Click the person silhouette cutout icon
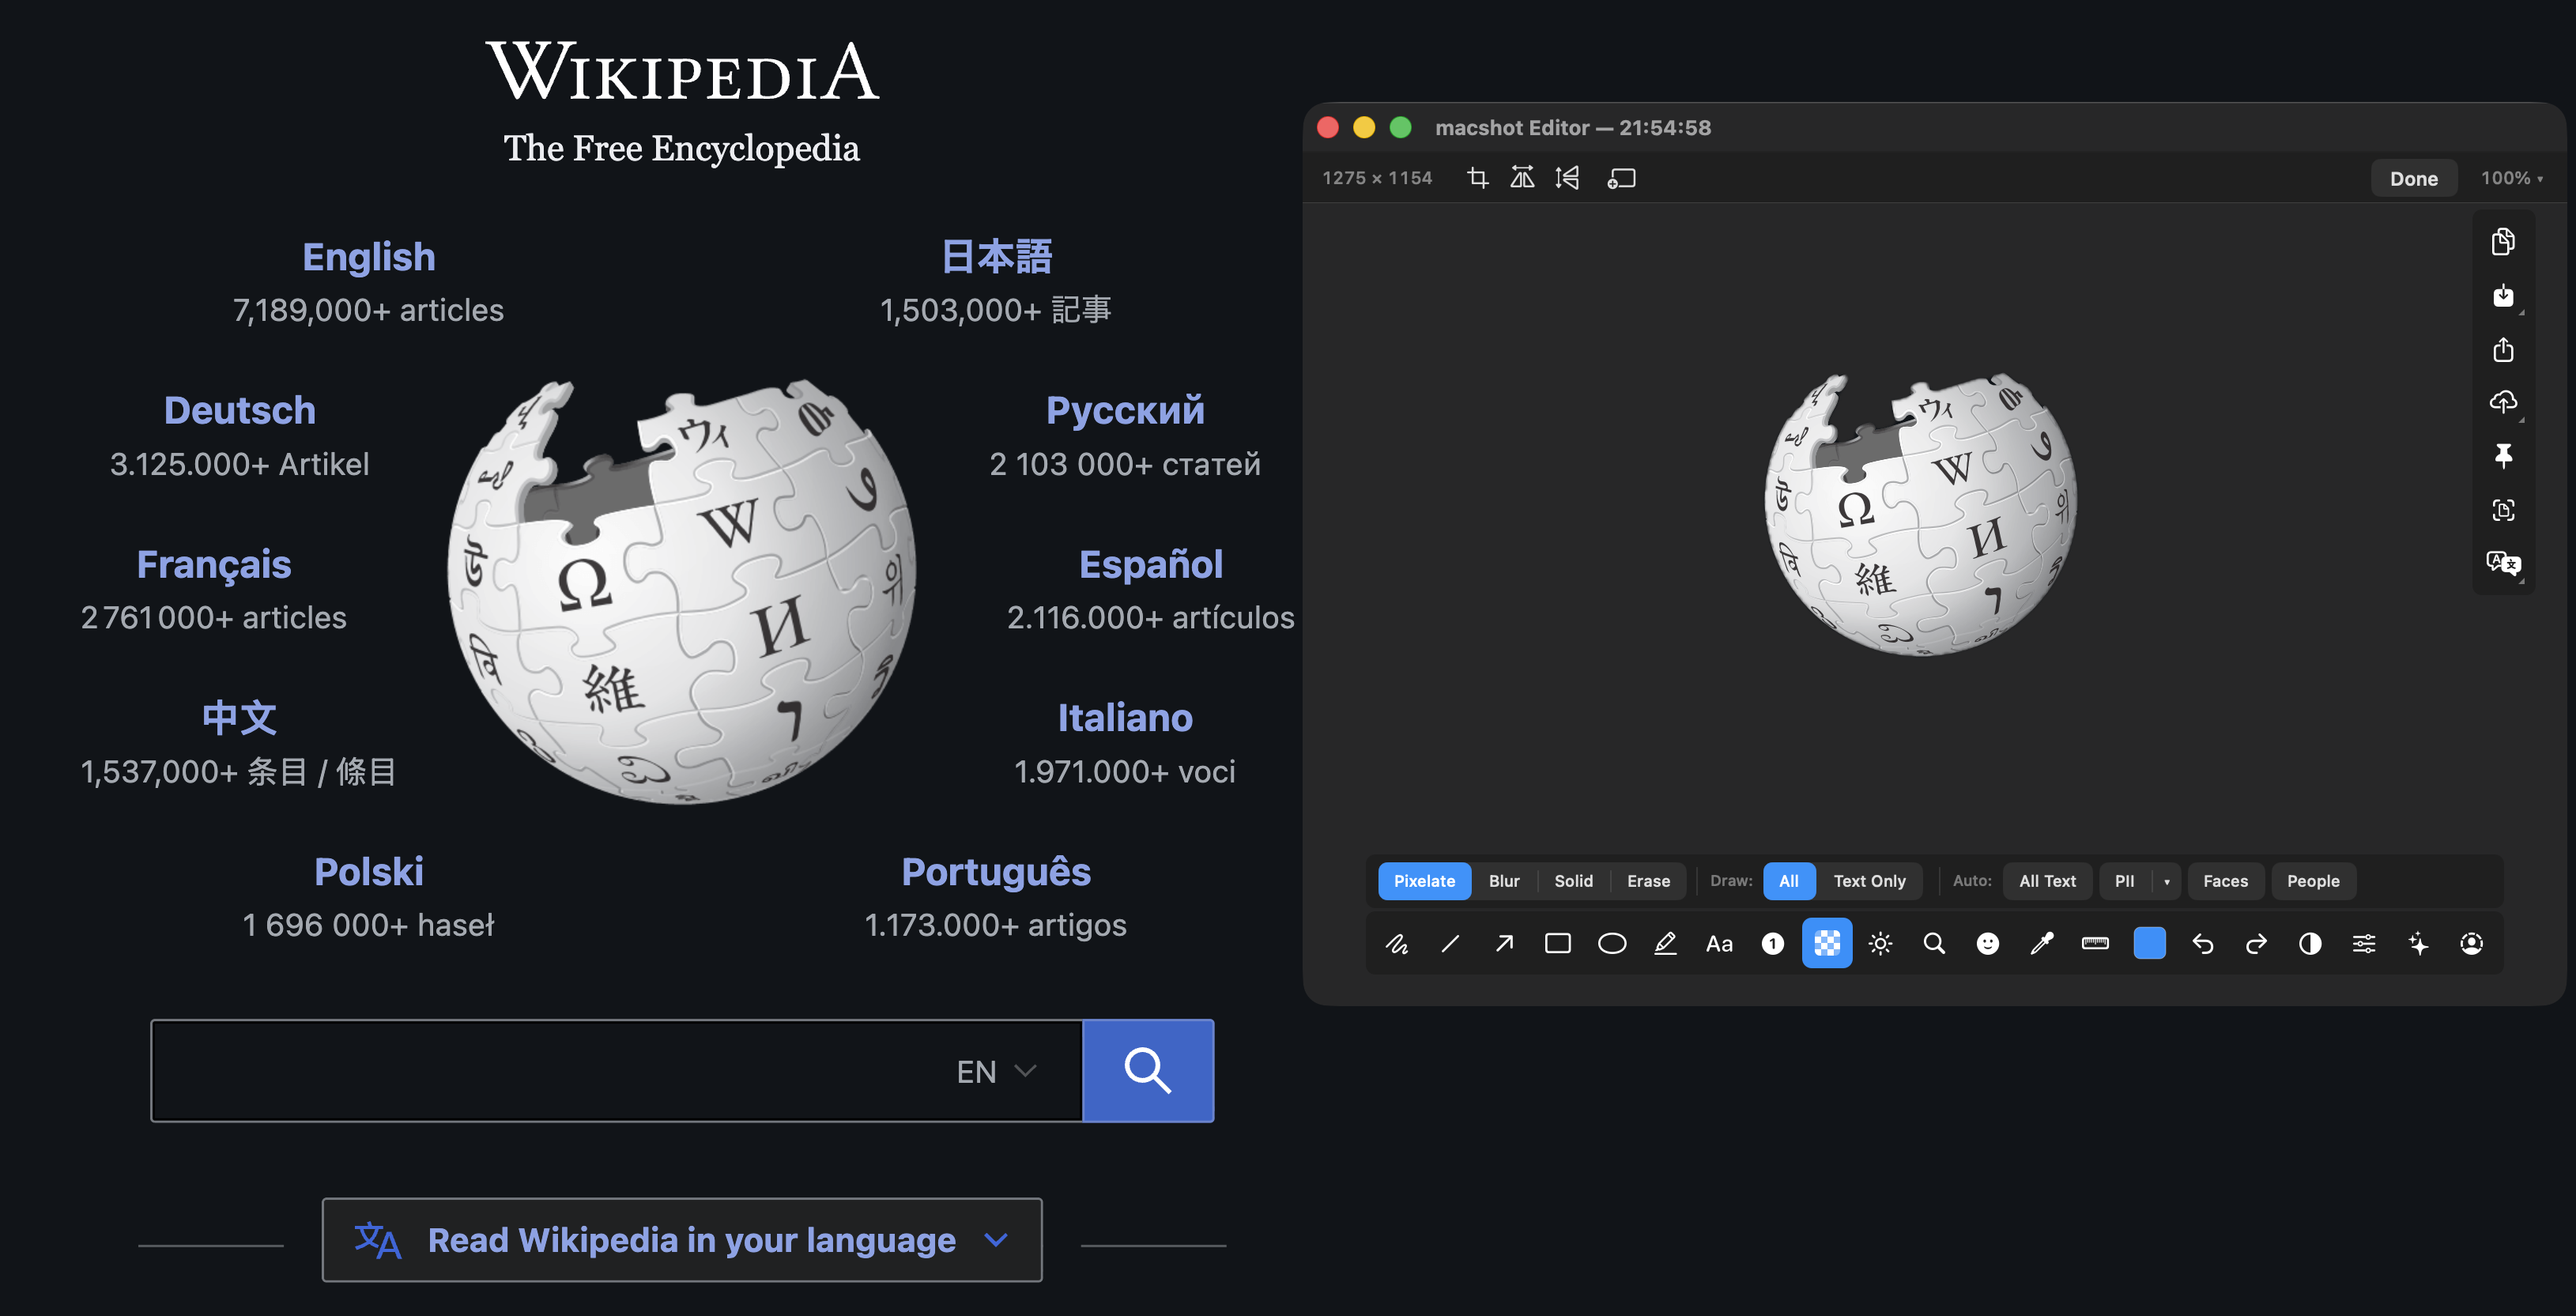Screen dimensions: 2576x1316 2471,944
